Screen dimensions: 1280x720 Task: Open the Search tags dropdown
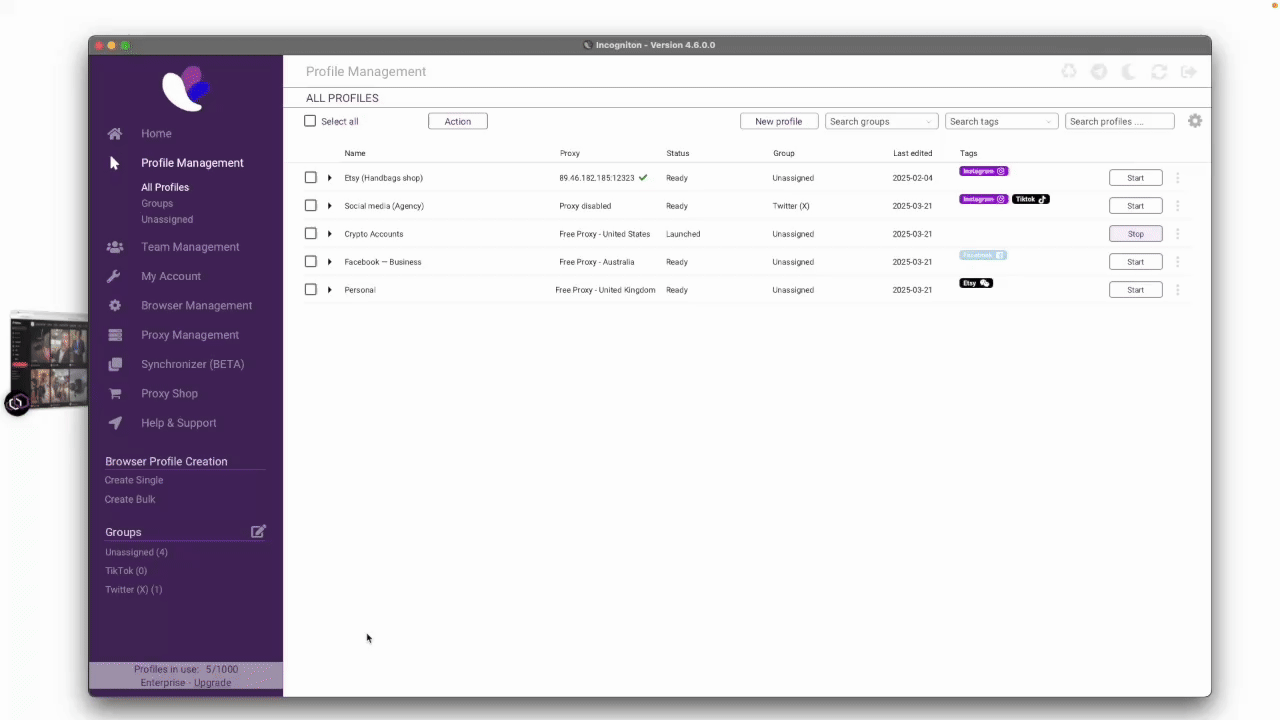1001,121
